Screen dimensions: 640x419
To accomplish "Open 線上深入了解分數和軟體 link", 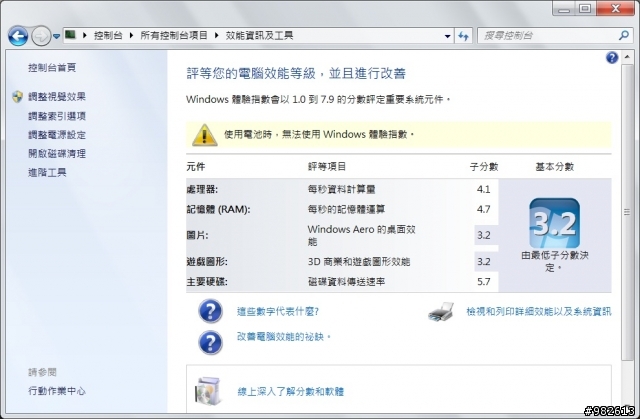I will tap(291, 392).
